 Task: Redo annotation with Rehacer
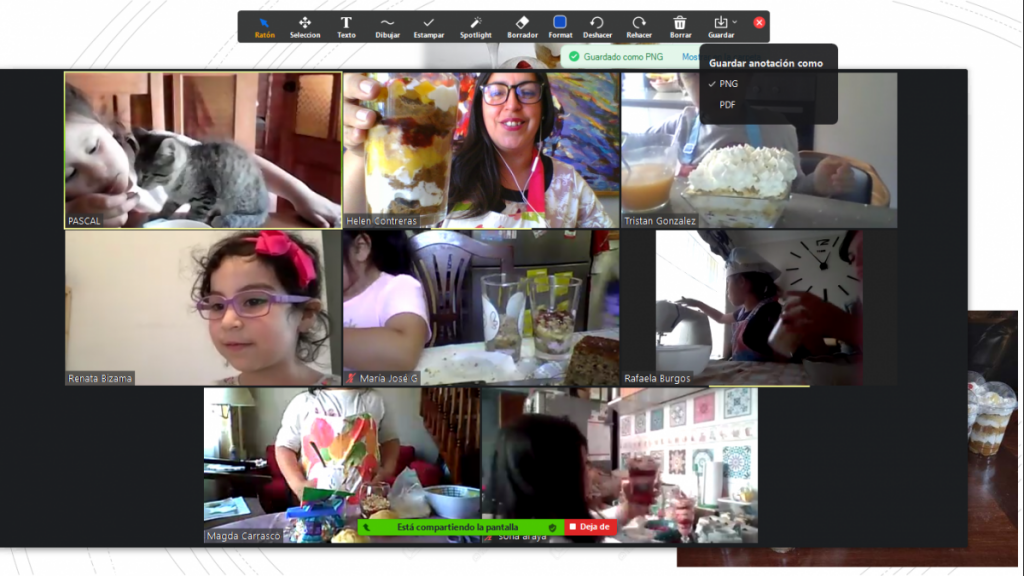click(639, 26)
